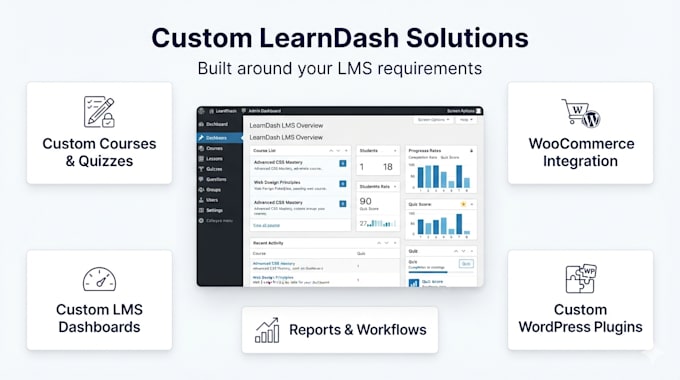Click the puzzle piece WP plugins icon

tap(581, 278)
